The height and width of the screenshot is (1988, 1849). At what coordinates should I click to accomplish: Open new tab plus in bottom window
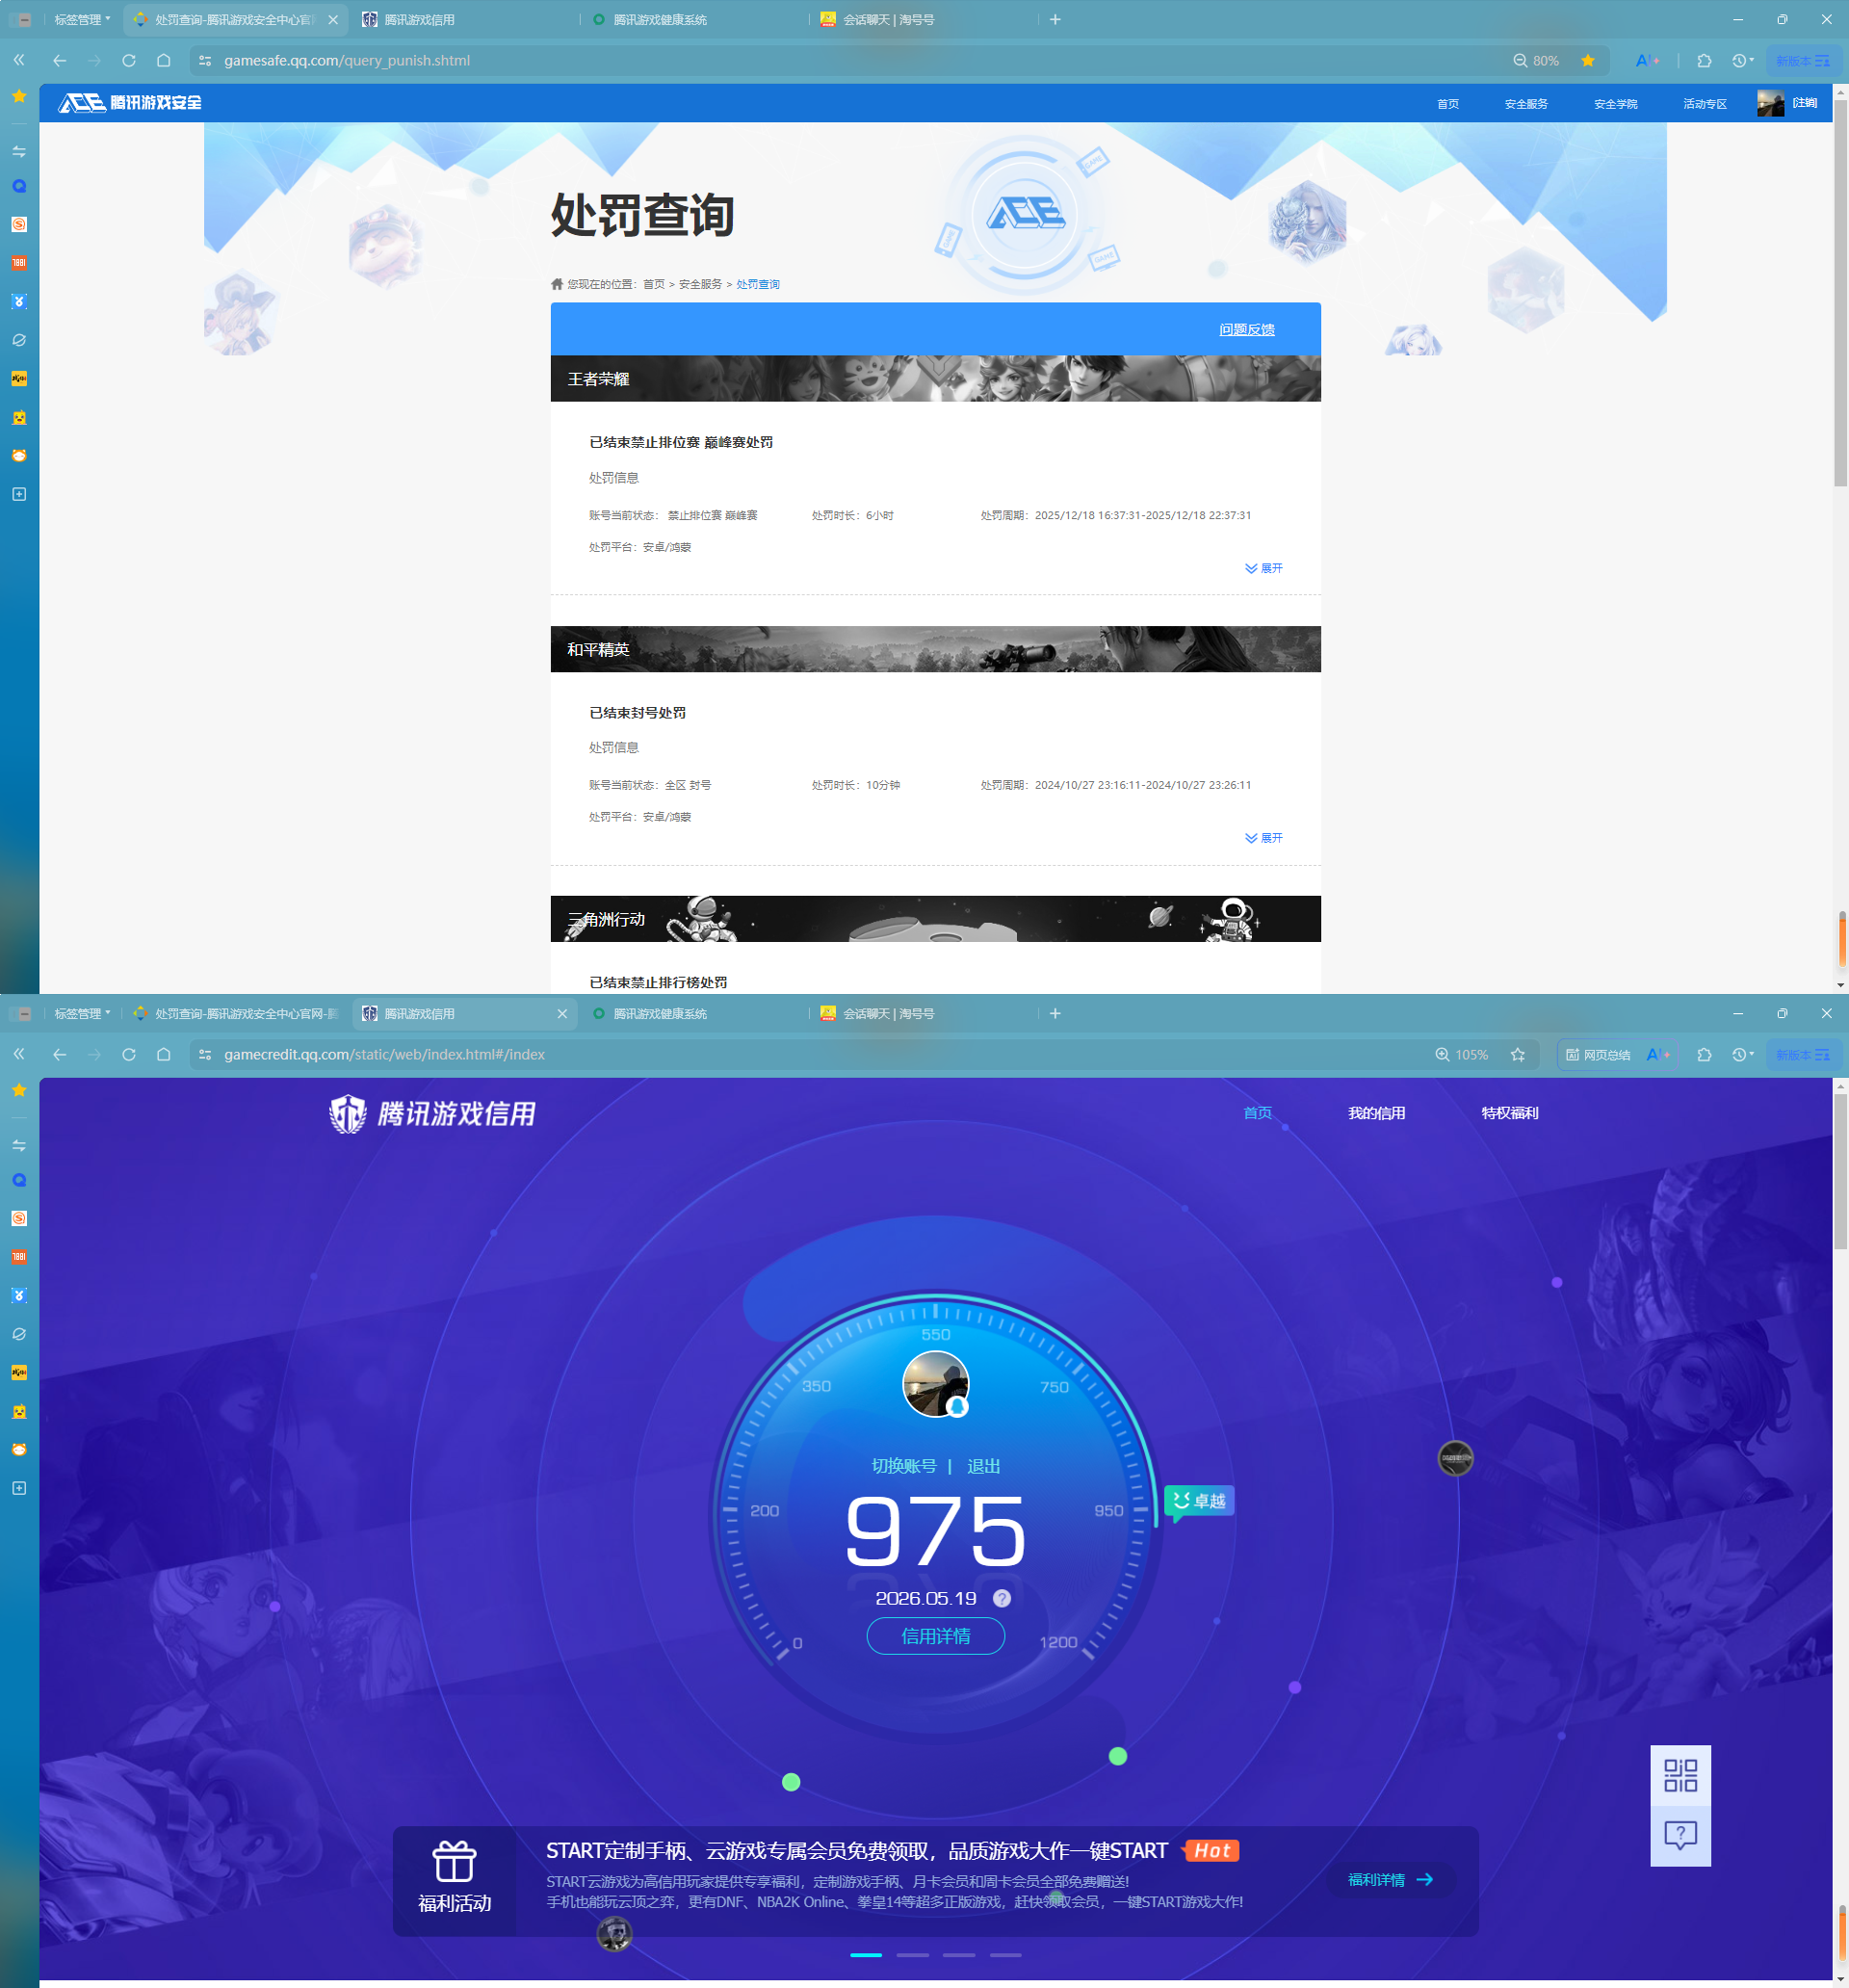[1055, 1013]
